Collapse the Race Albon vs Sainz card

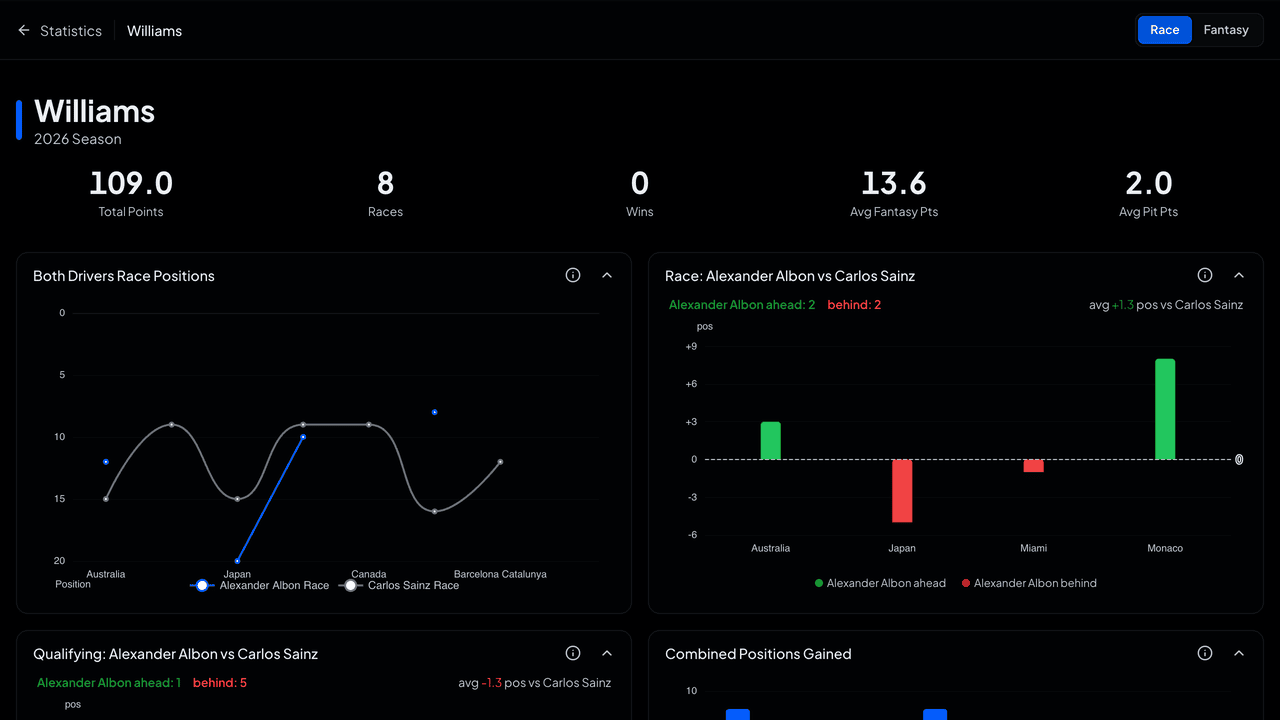click(x=1239, y=275)
